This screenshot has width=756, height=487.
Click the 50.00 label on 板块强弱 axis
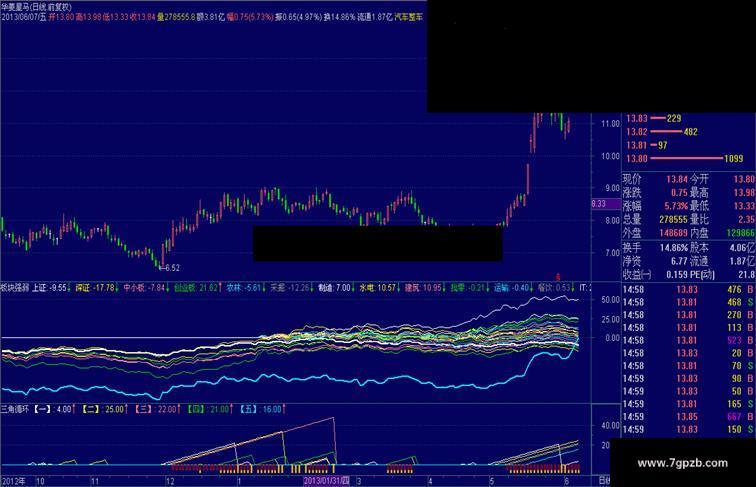tap(610, 299)
